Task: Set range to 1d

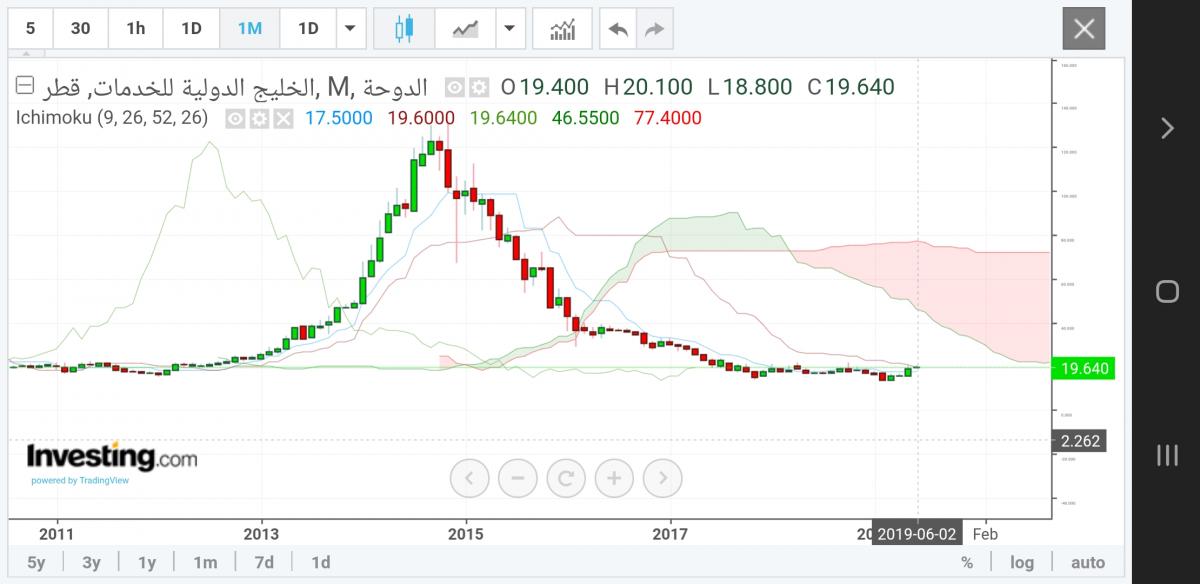Action: point(321,563)
